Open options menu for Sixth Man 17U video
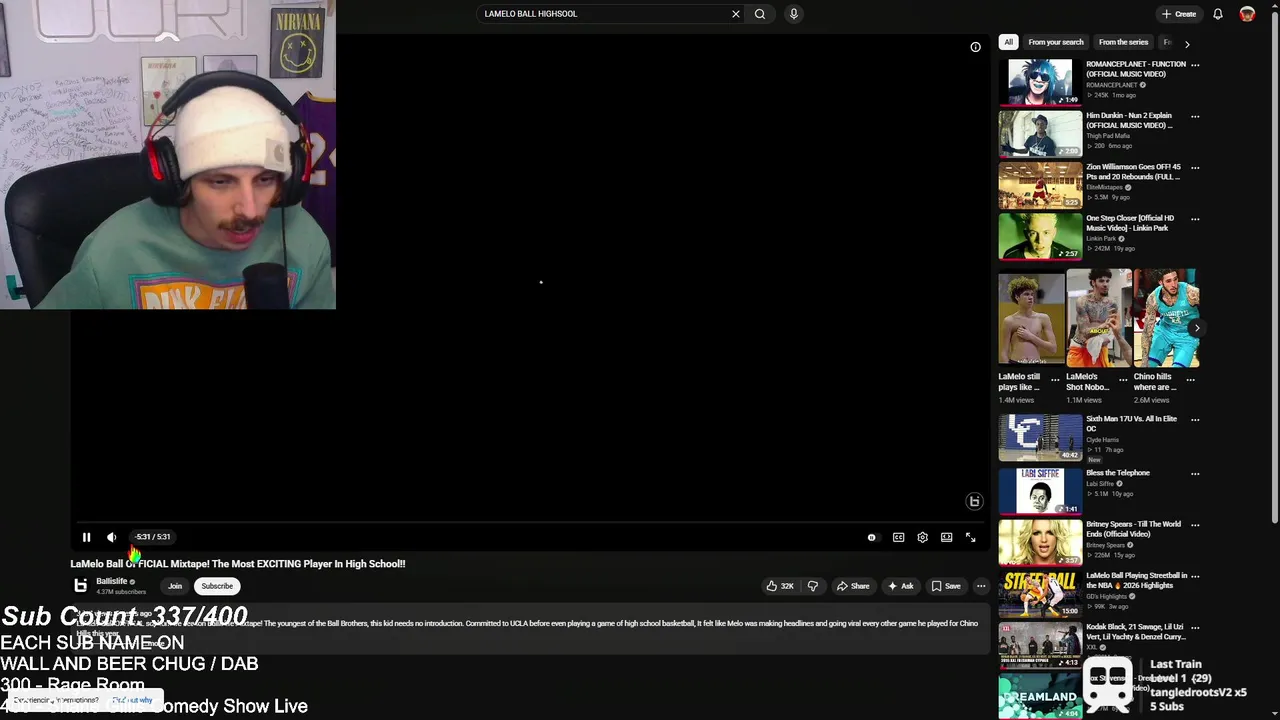This screenshot has height=720, width=1280. coord(1195,420)
